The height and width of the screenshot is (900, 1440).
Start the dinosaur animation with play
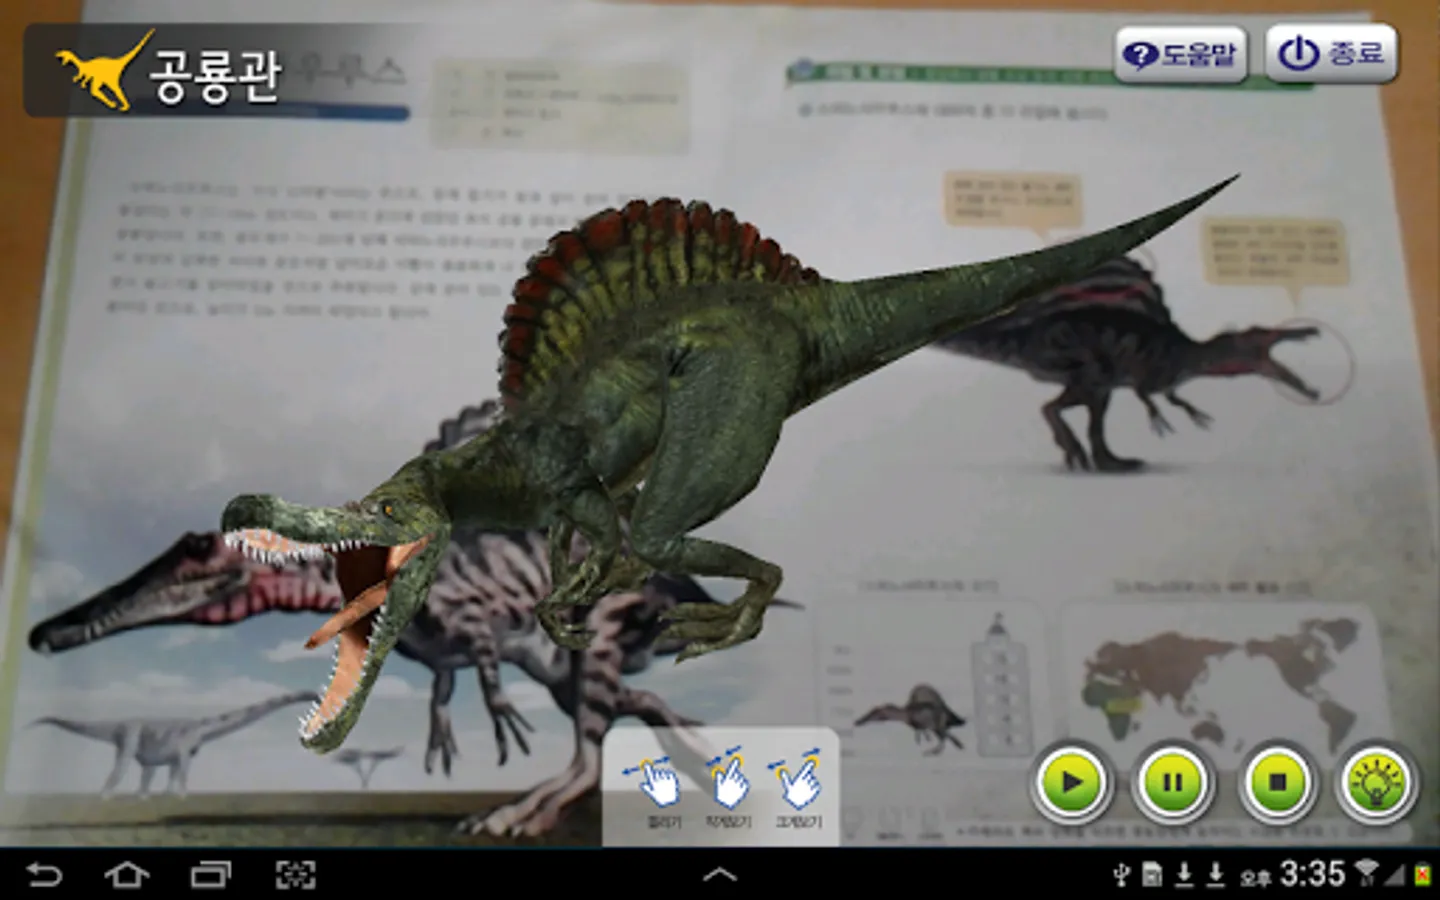pyautogui.click(x=1072, y=781)
